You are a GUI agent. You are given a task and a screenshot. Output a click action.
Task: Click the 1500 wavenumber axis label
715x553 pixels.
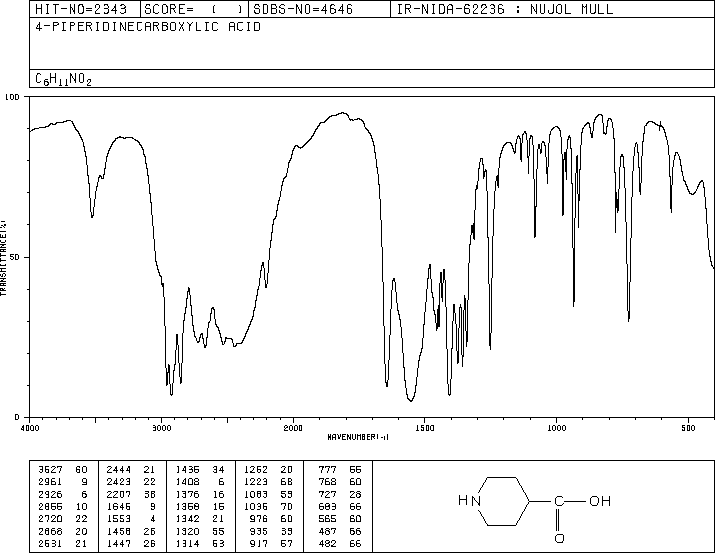(x=425, y=428)
